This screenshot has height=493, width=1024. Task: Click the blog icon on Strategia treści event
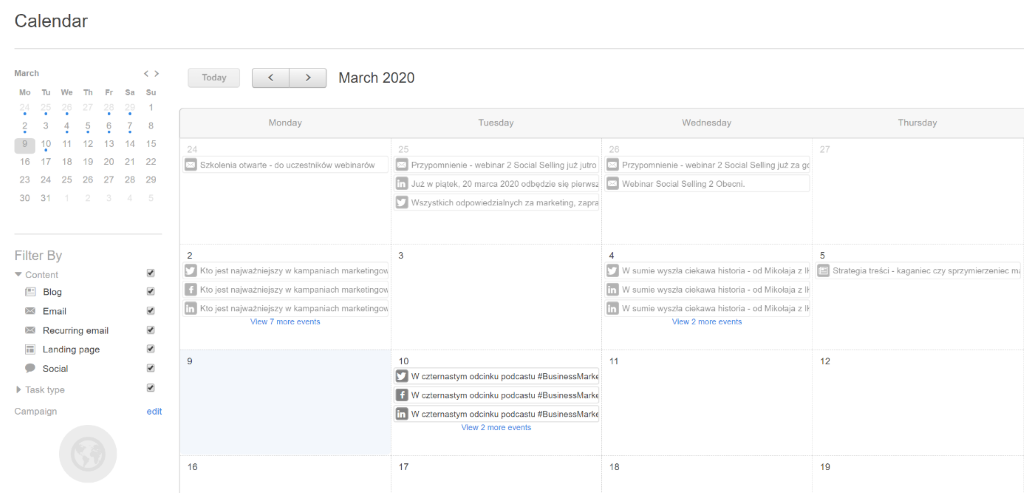(x=823, y=270)
